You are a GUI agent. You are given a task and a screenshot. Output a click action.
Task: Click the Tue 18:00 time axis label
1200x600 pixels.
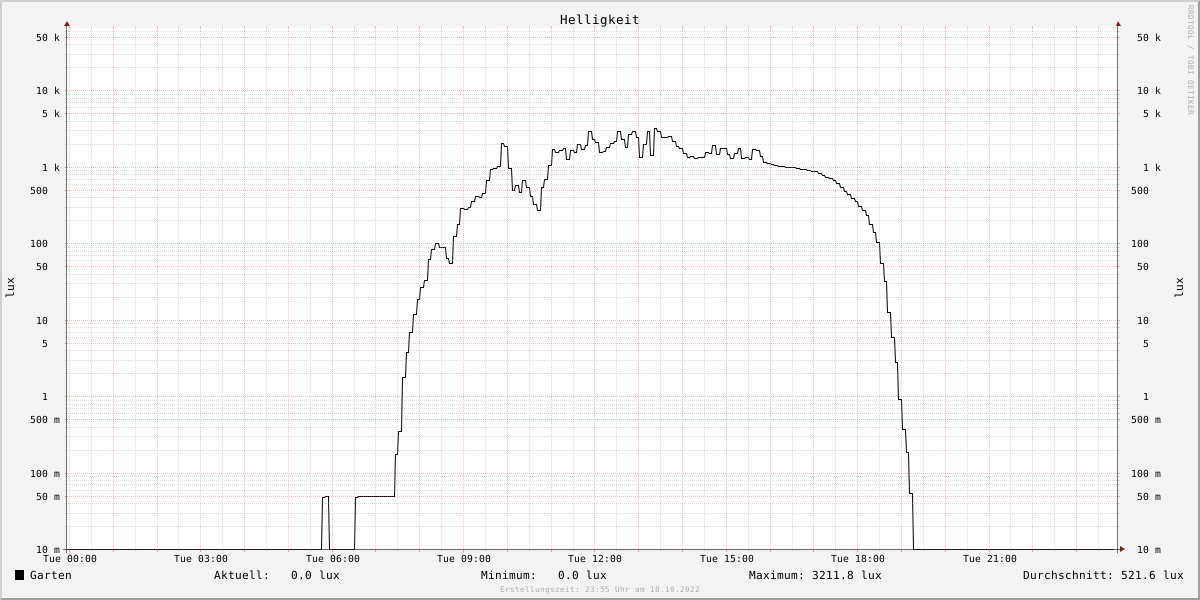point(858,559)
